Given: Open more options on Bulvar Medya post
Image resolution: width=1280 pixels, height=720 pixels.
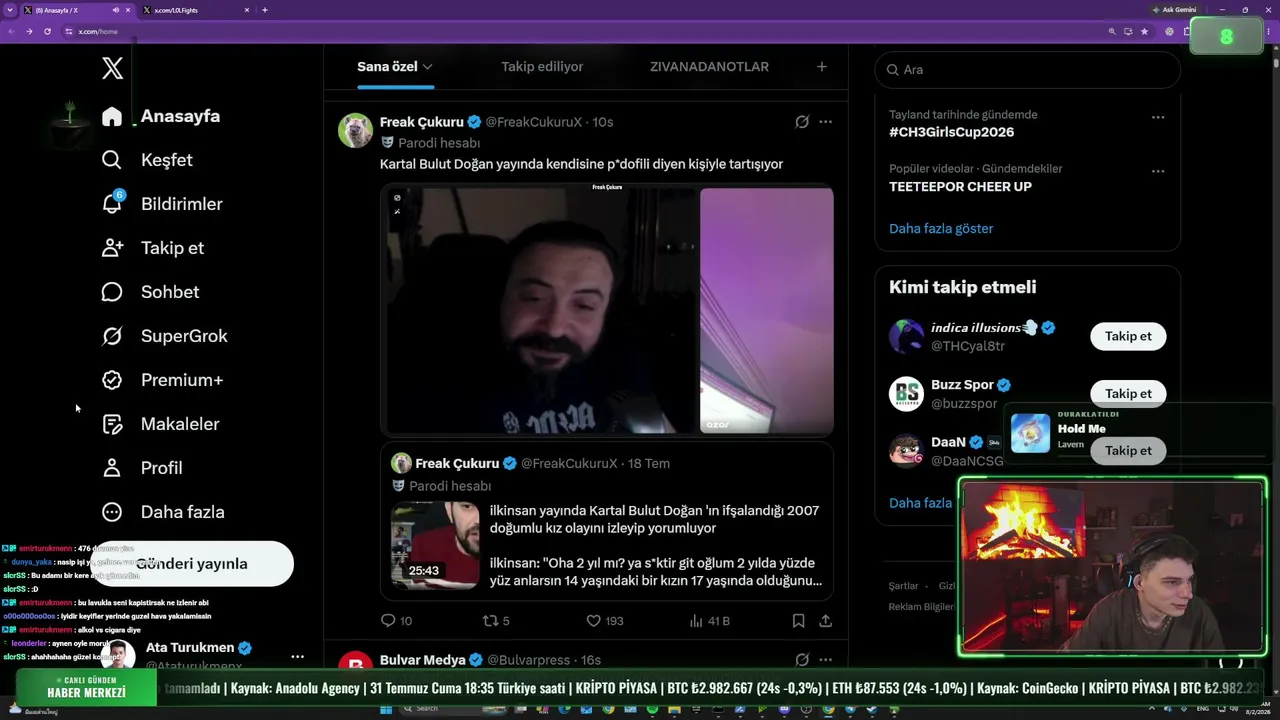Looking at the screenshot, I should point(825,660).
